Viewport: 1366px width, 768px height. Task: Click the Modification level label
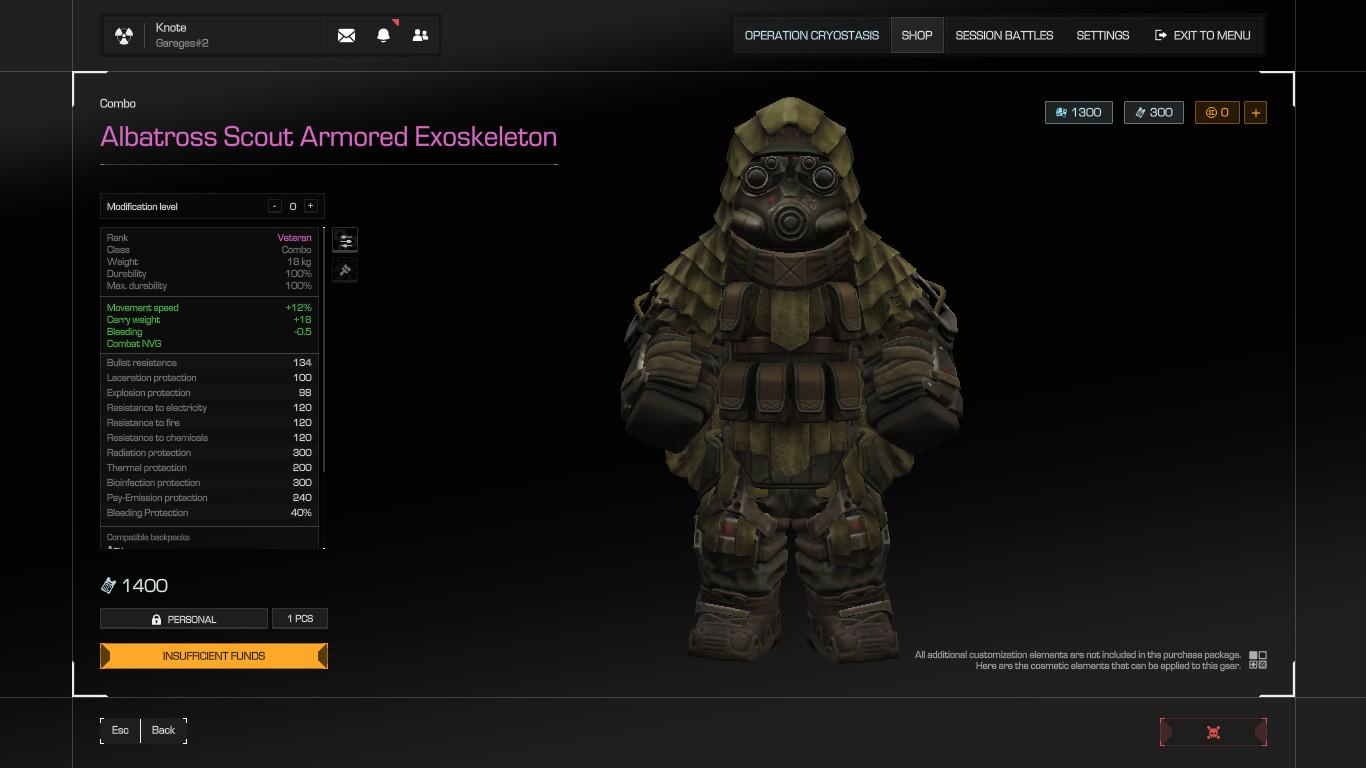point(142,207)
